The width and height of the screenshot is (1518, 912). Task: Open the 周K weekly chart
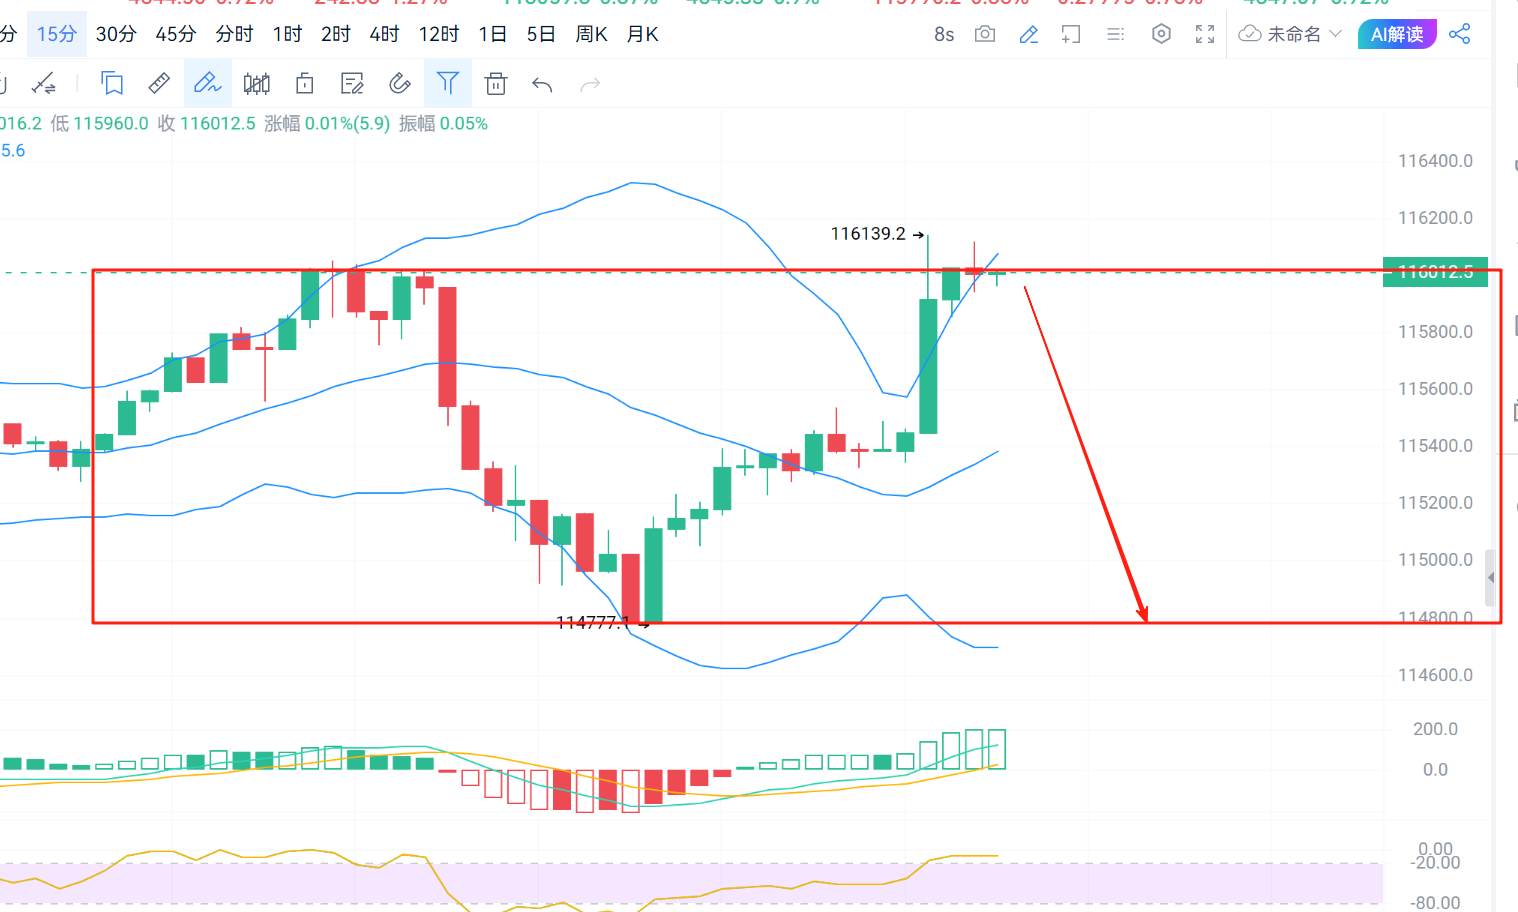coord(591,34)
